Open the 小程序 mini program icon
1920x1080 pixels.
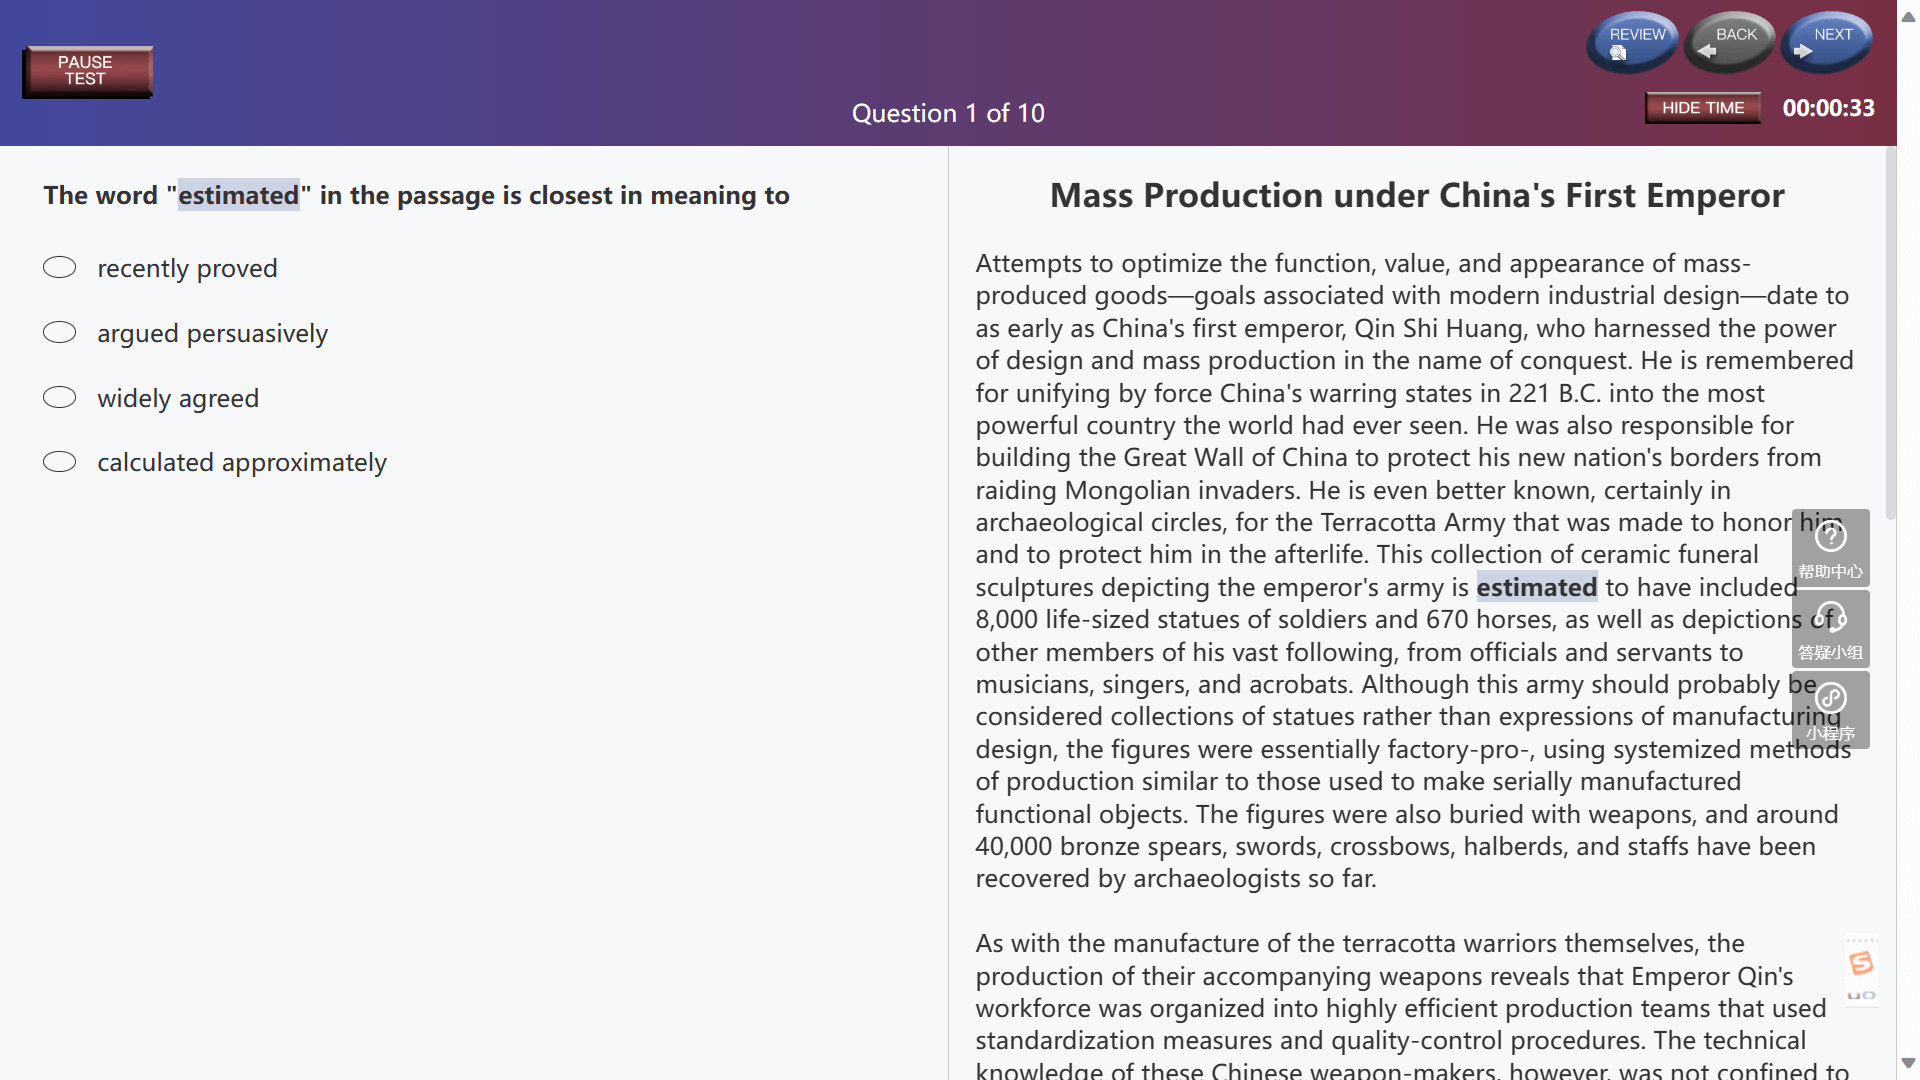pos(1830,710)
